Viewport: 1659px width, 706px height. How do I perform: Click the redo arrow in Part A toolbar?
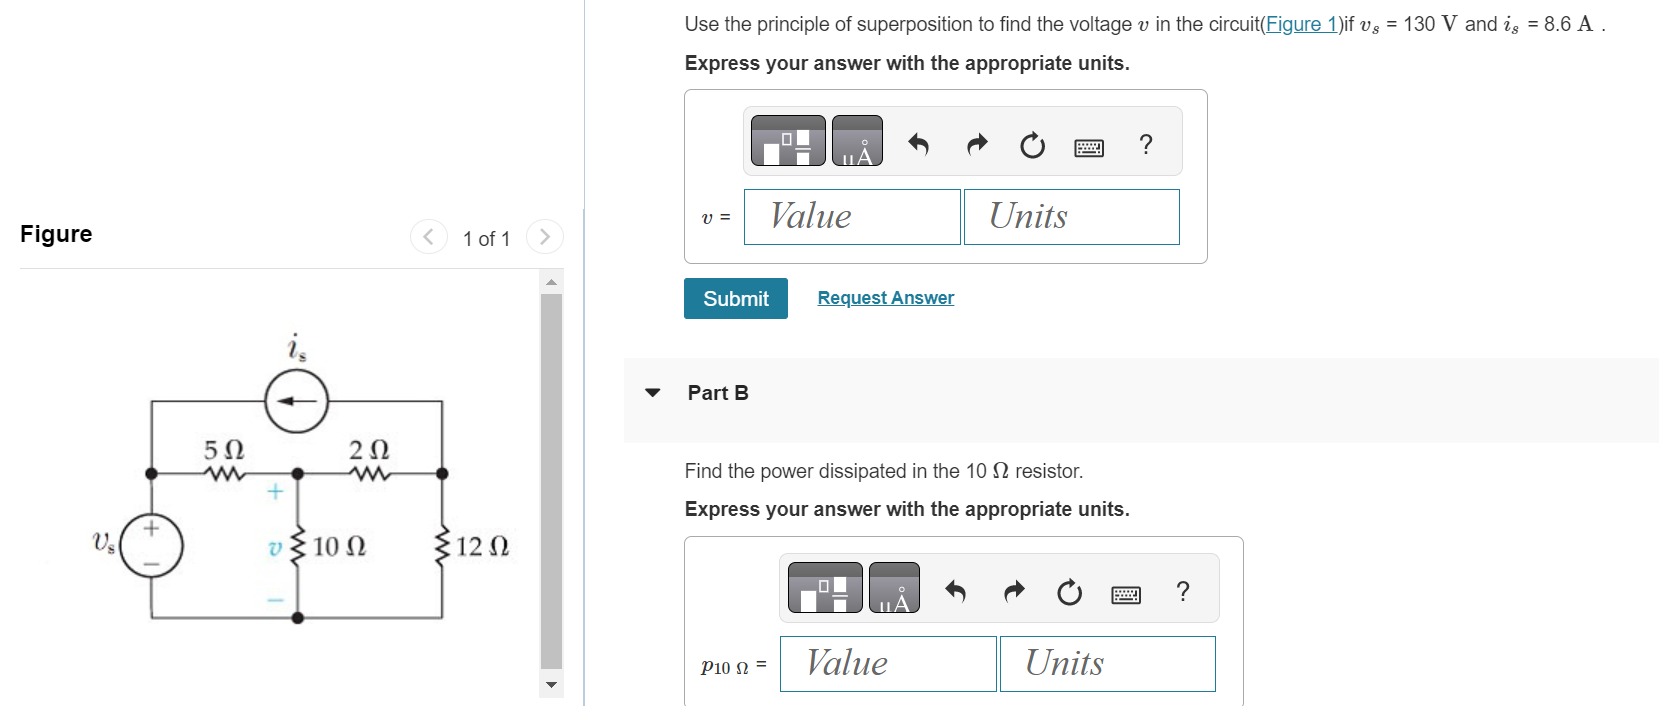(976, 144)
